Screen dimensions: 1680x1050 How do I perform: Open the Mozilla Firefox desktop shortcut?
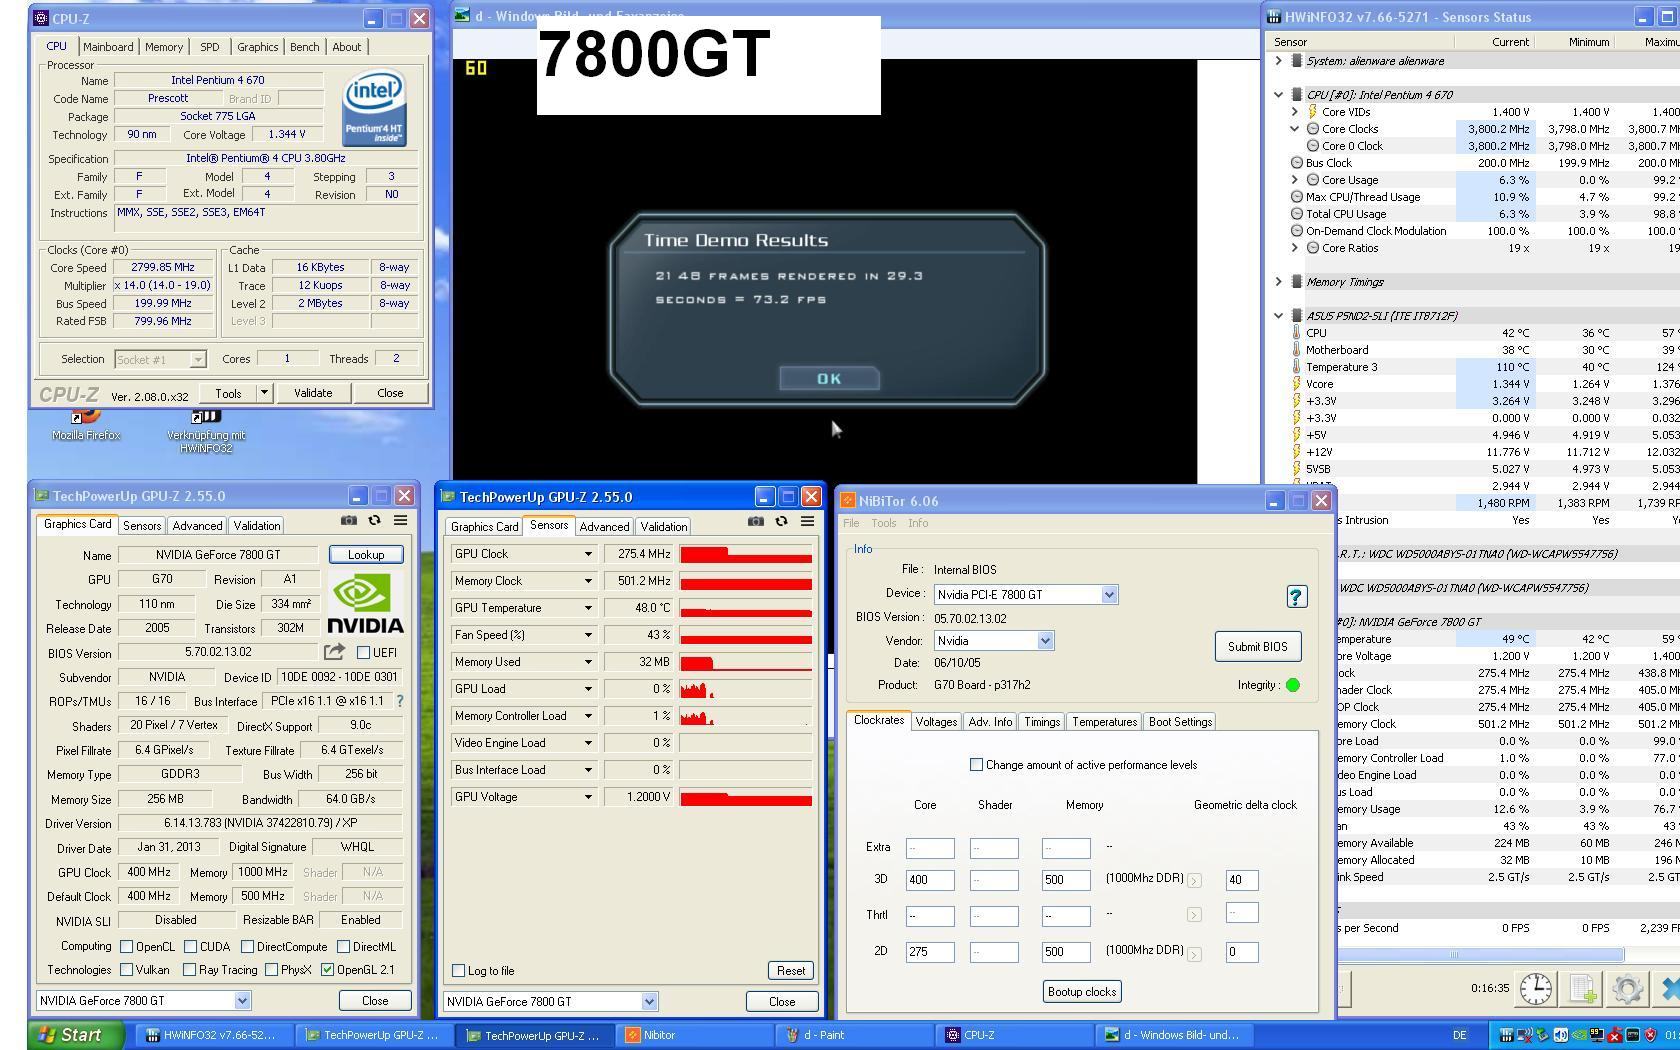coord(86,425)
